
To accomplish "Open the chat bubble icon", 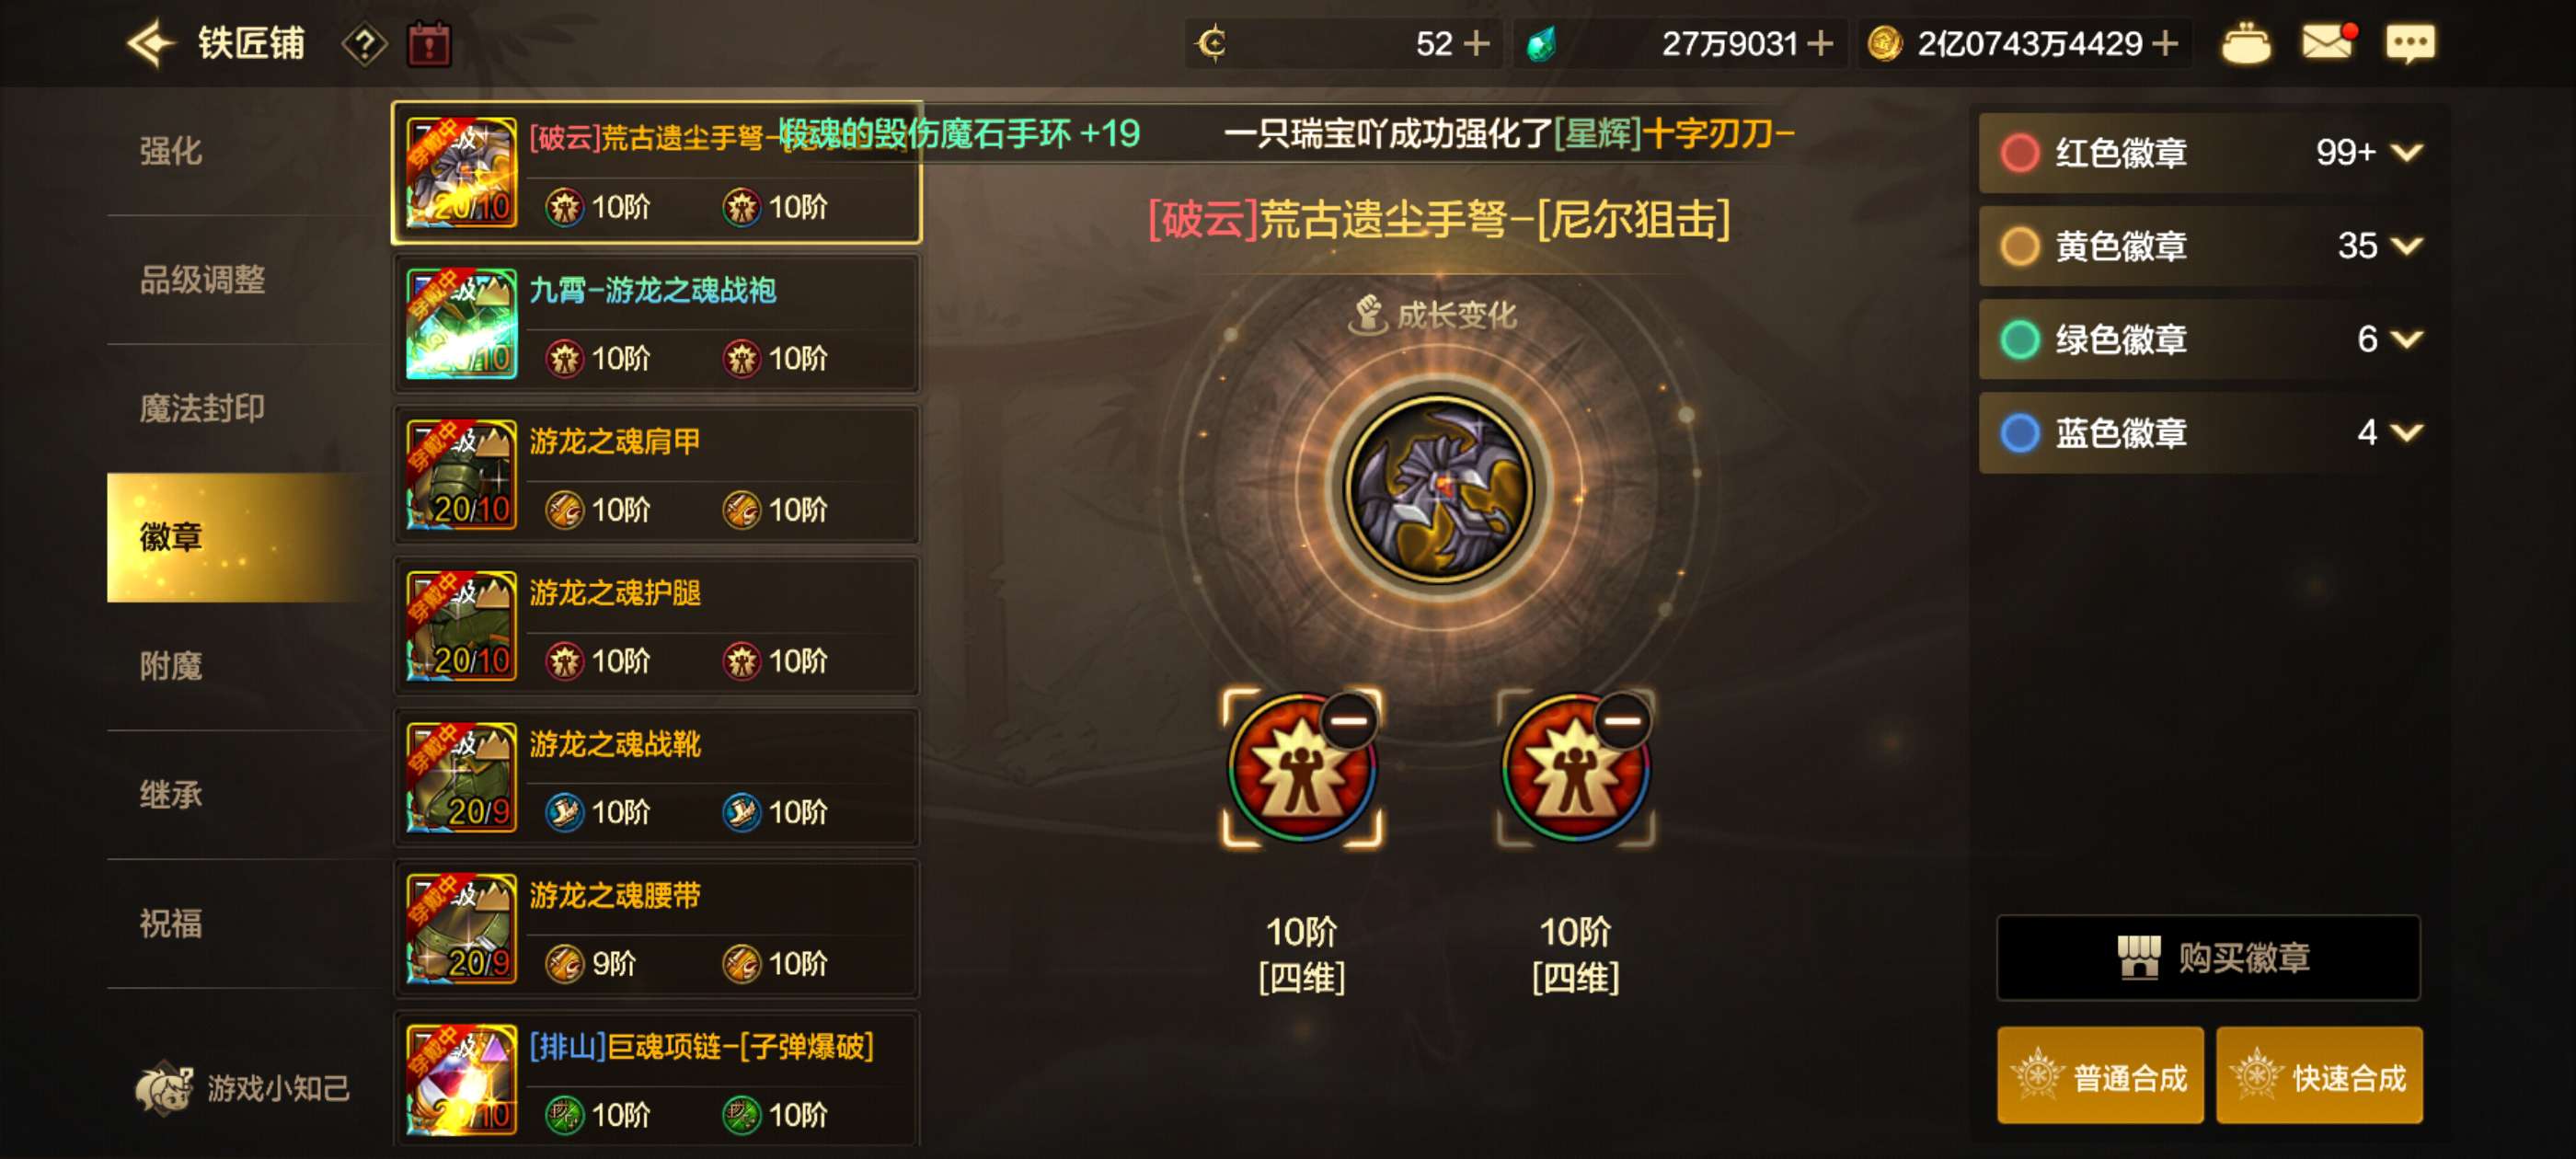I will (2410, 43).
